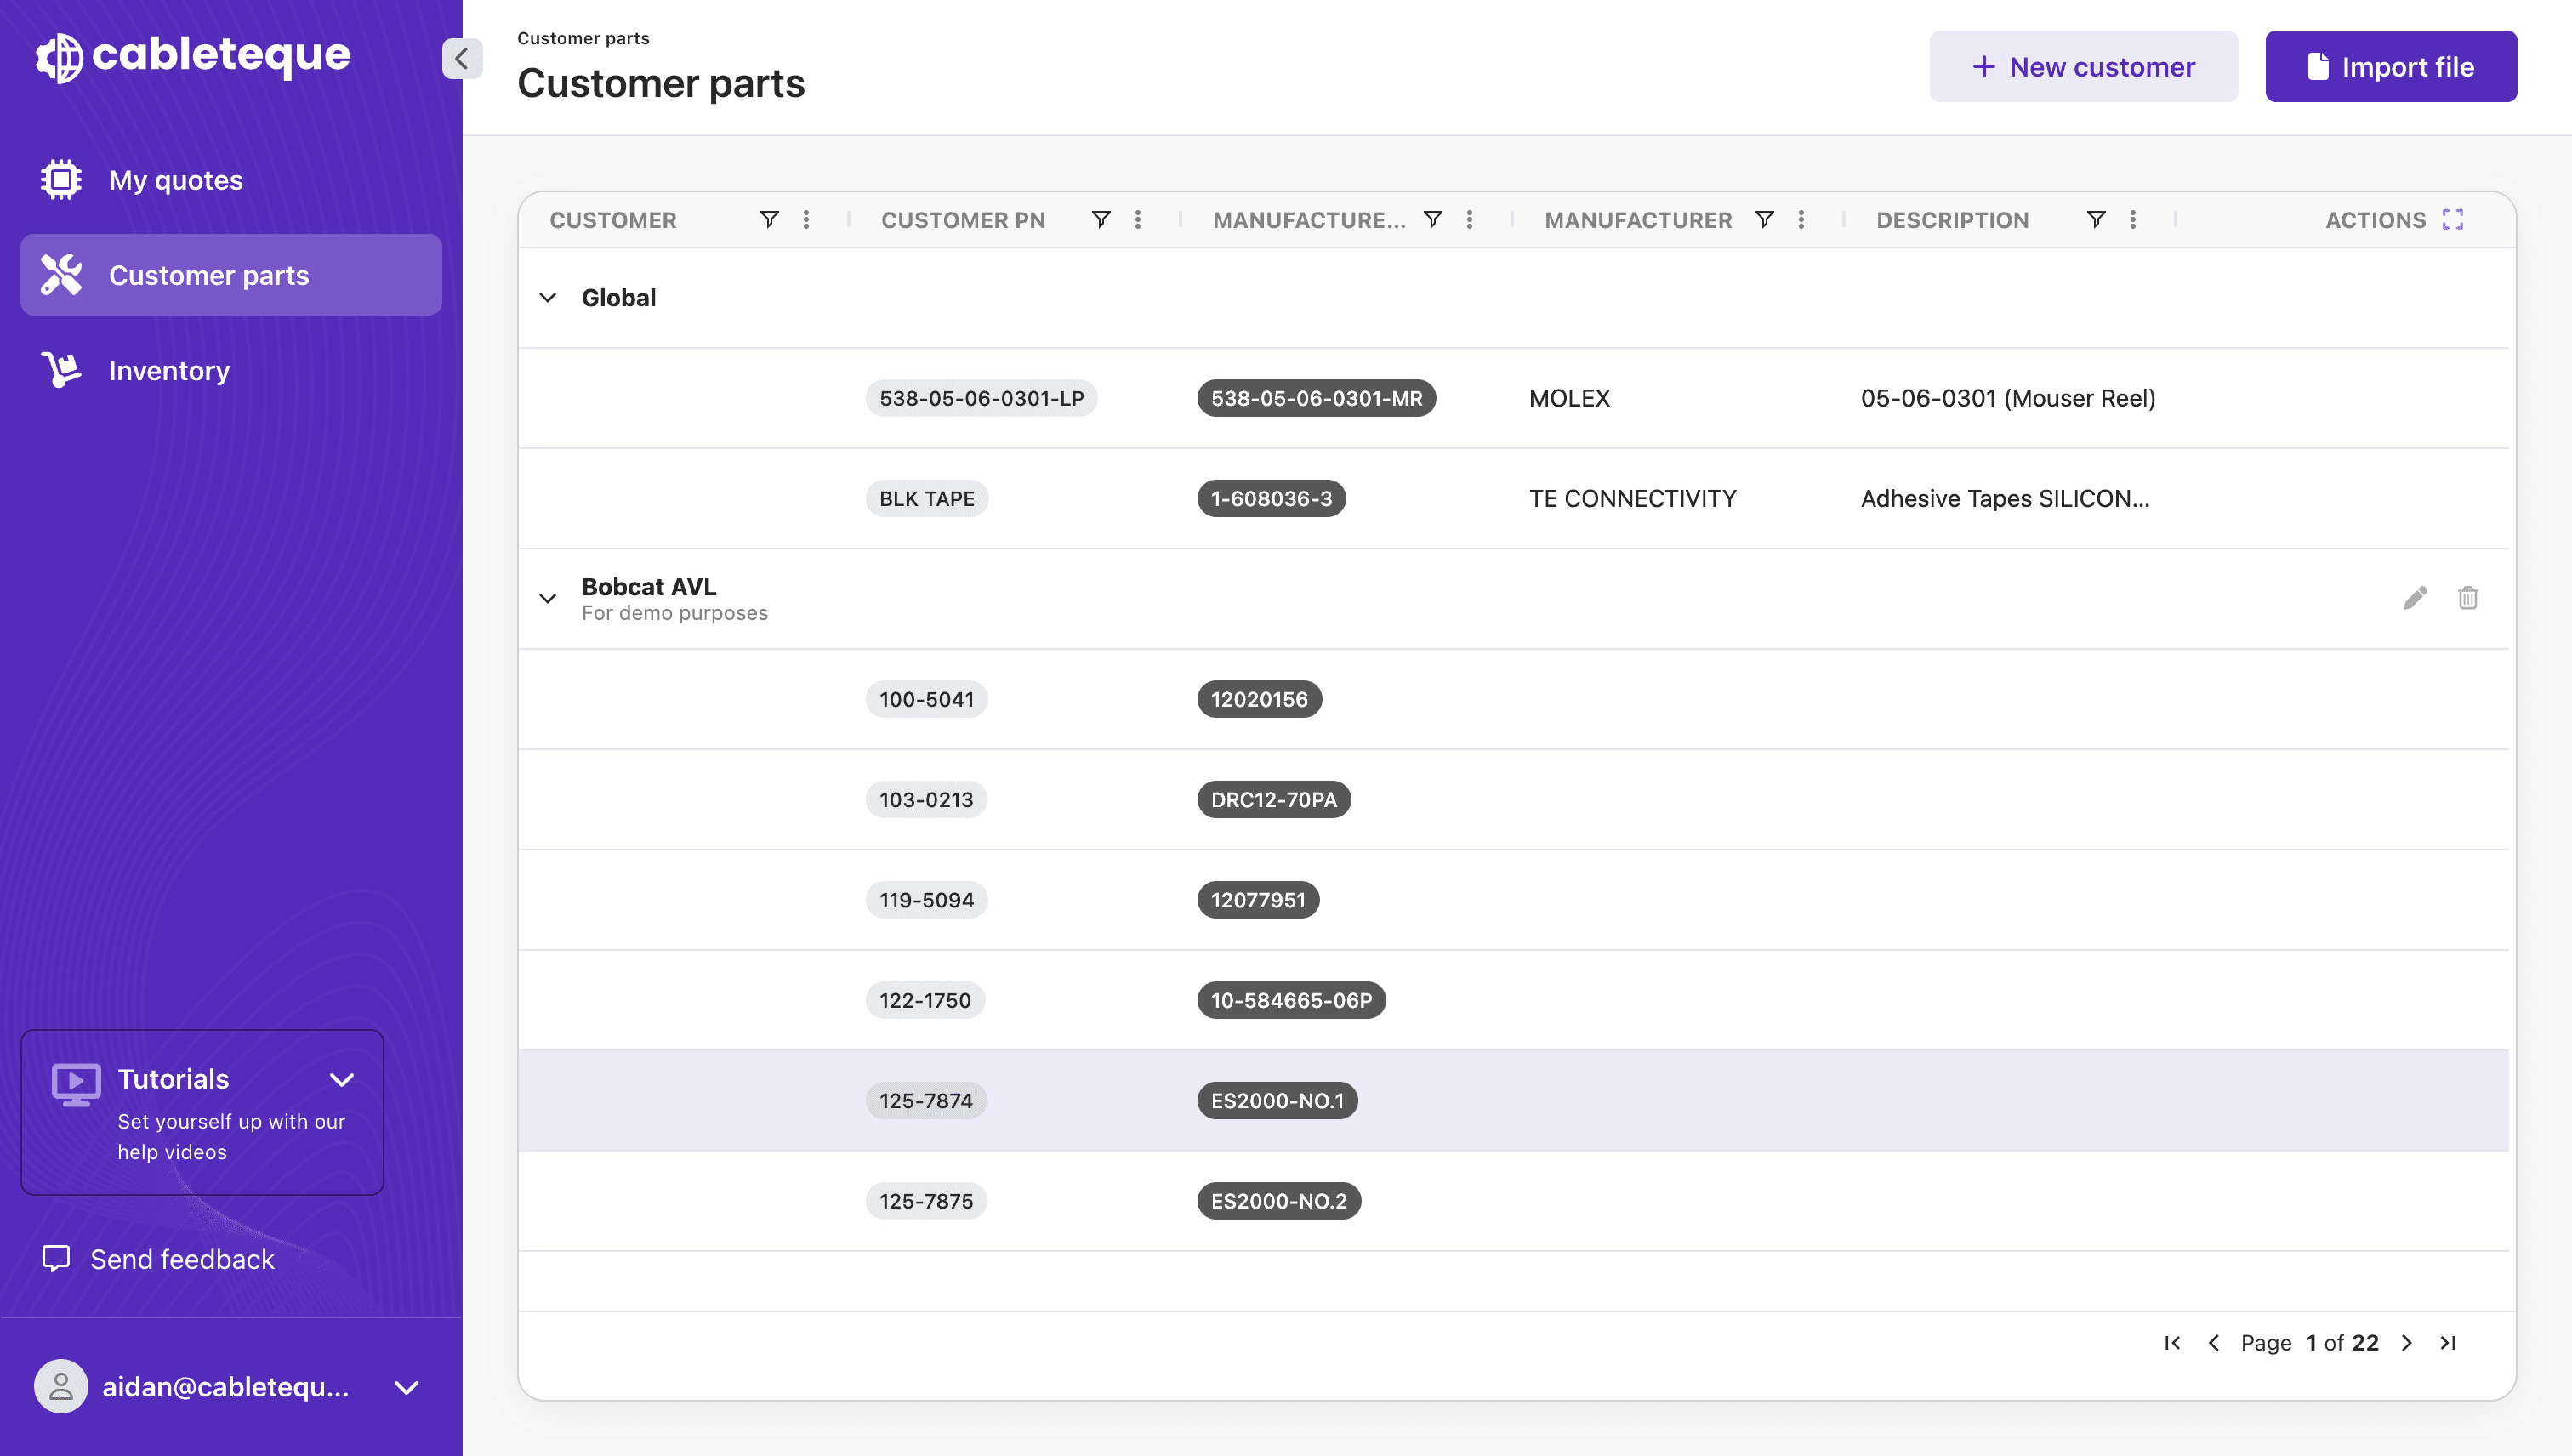Edit the Bobcat AVL customer with the pencil icon

(2415, 598)
